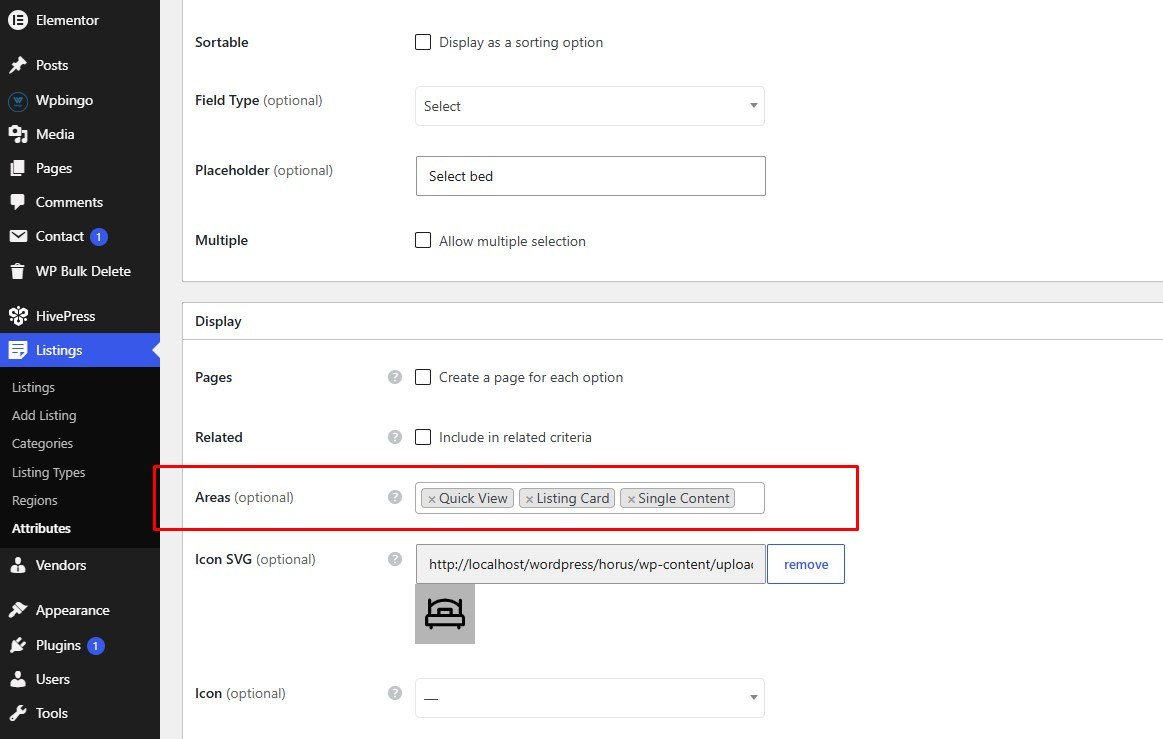Open the Field Type Select dropdown
The height and width of the screenshot is (739, 1163).
[590, 106]
